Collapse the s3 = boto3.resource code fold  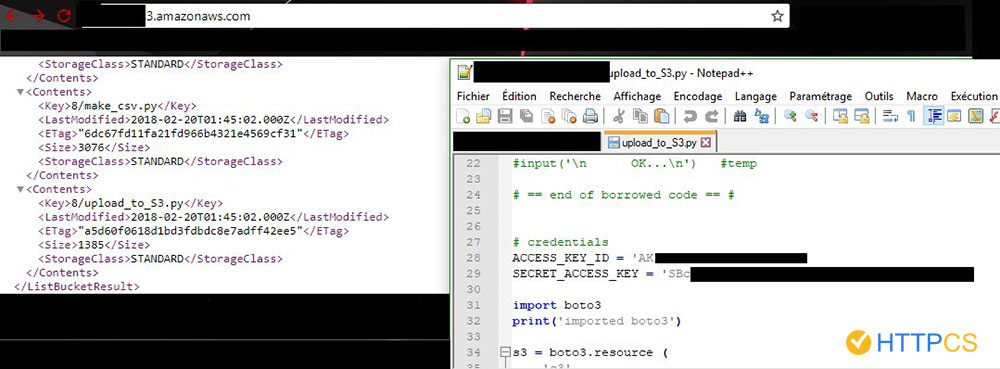pos(506,352)
